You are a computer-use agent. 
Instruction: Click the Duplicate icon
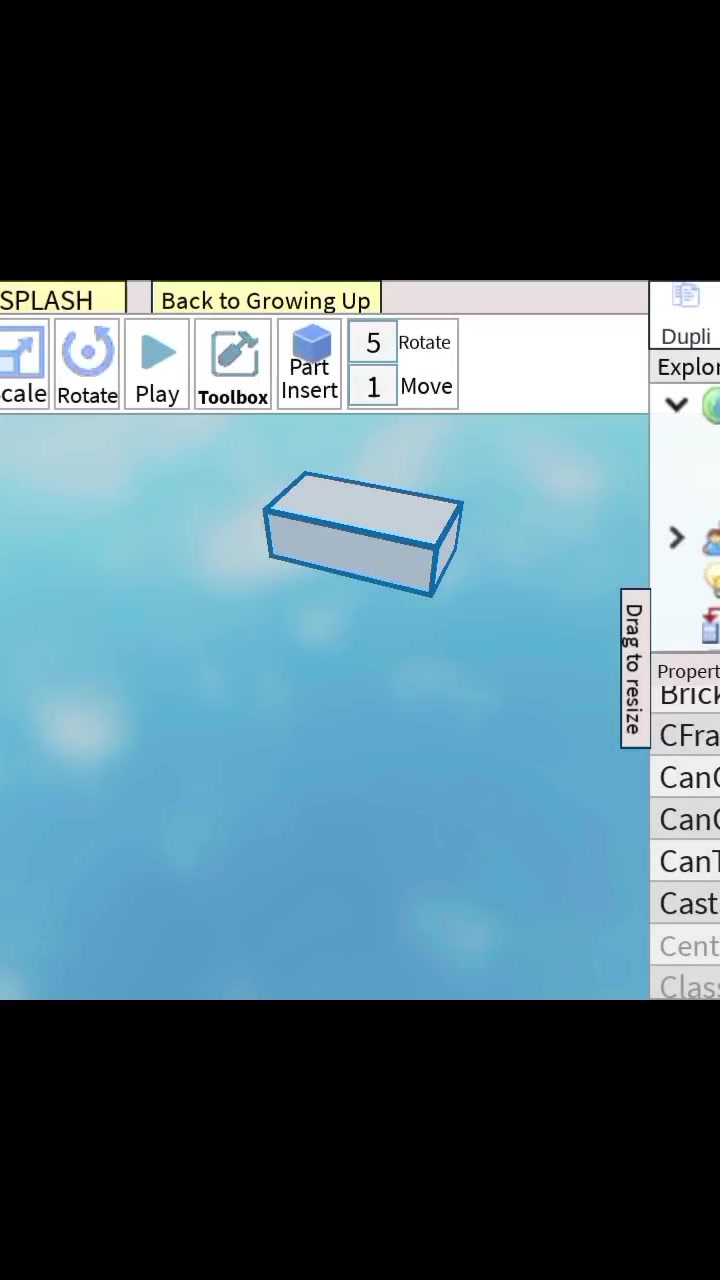[686, 296]
